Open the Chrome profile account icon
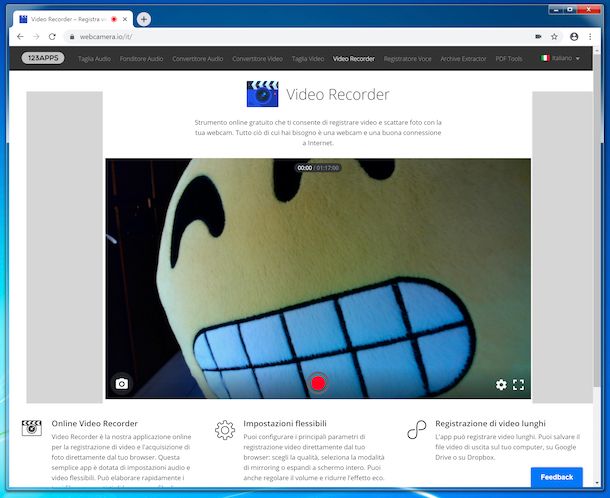 tap(574, 37)
